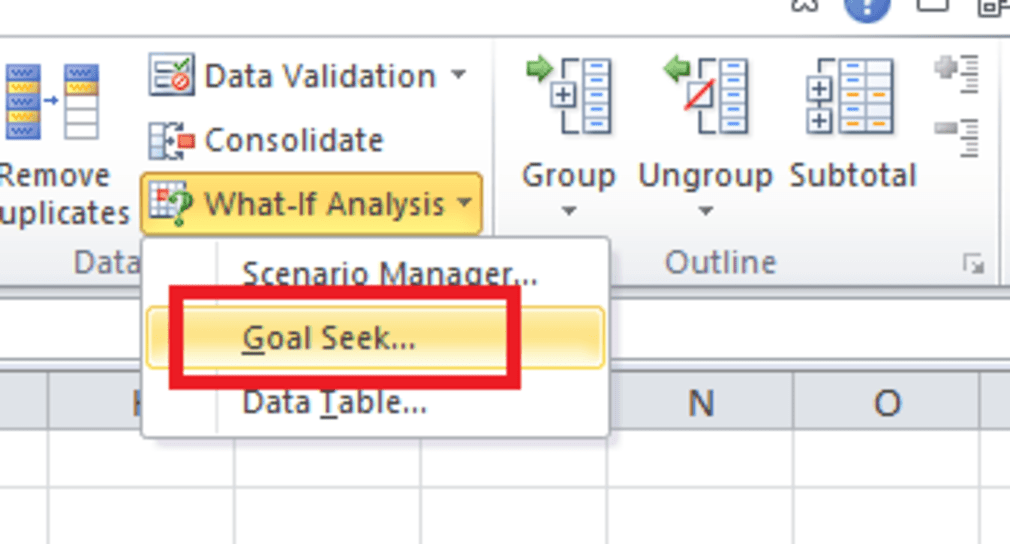Click the Remove Duplicates icon
Image resolution: width=1010 pixels, height=544 pixels.
click(x=52, y=101)
